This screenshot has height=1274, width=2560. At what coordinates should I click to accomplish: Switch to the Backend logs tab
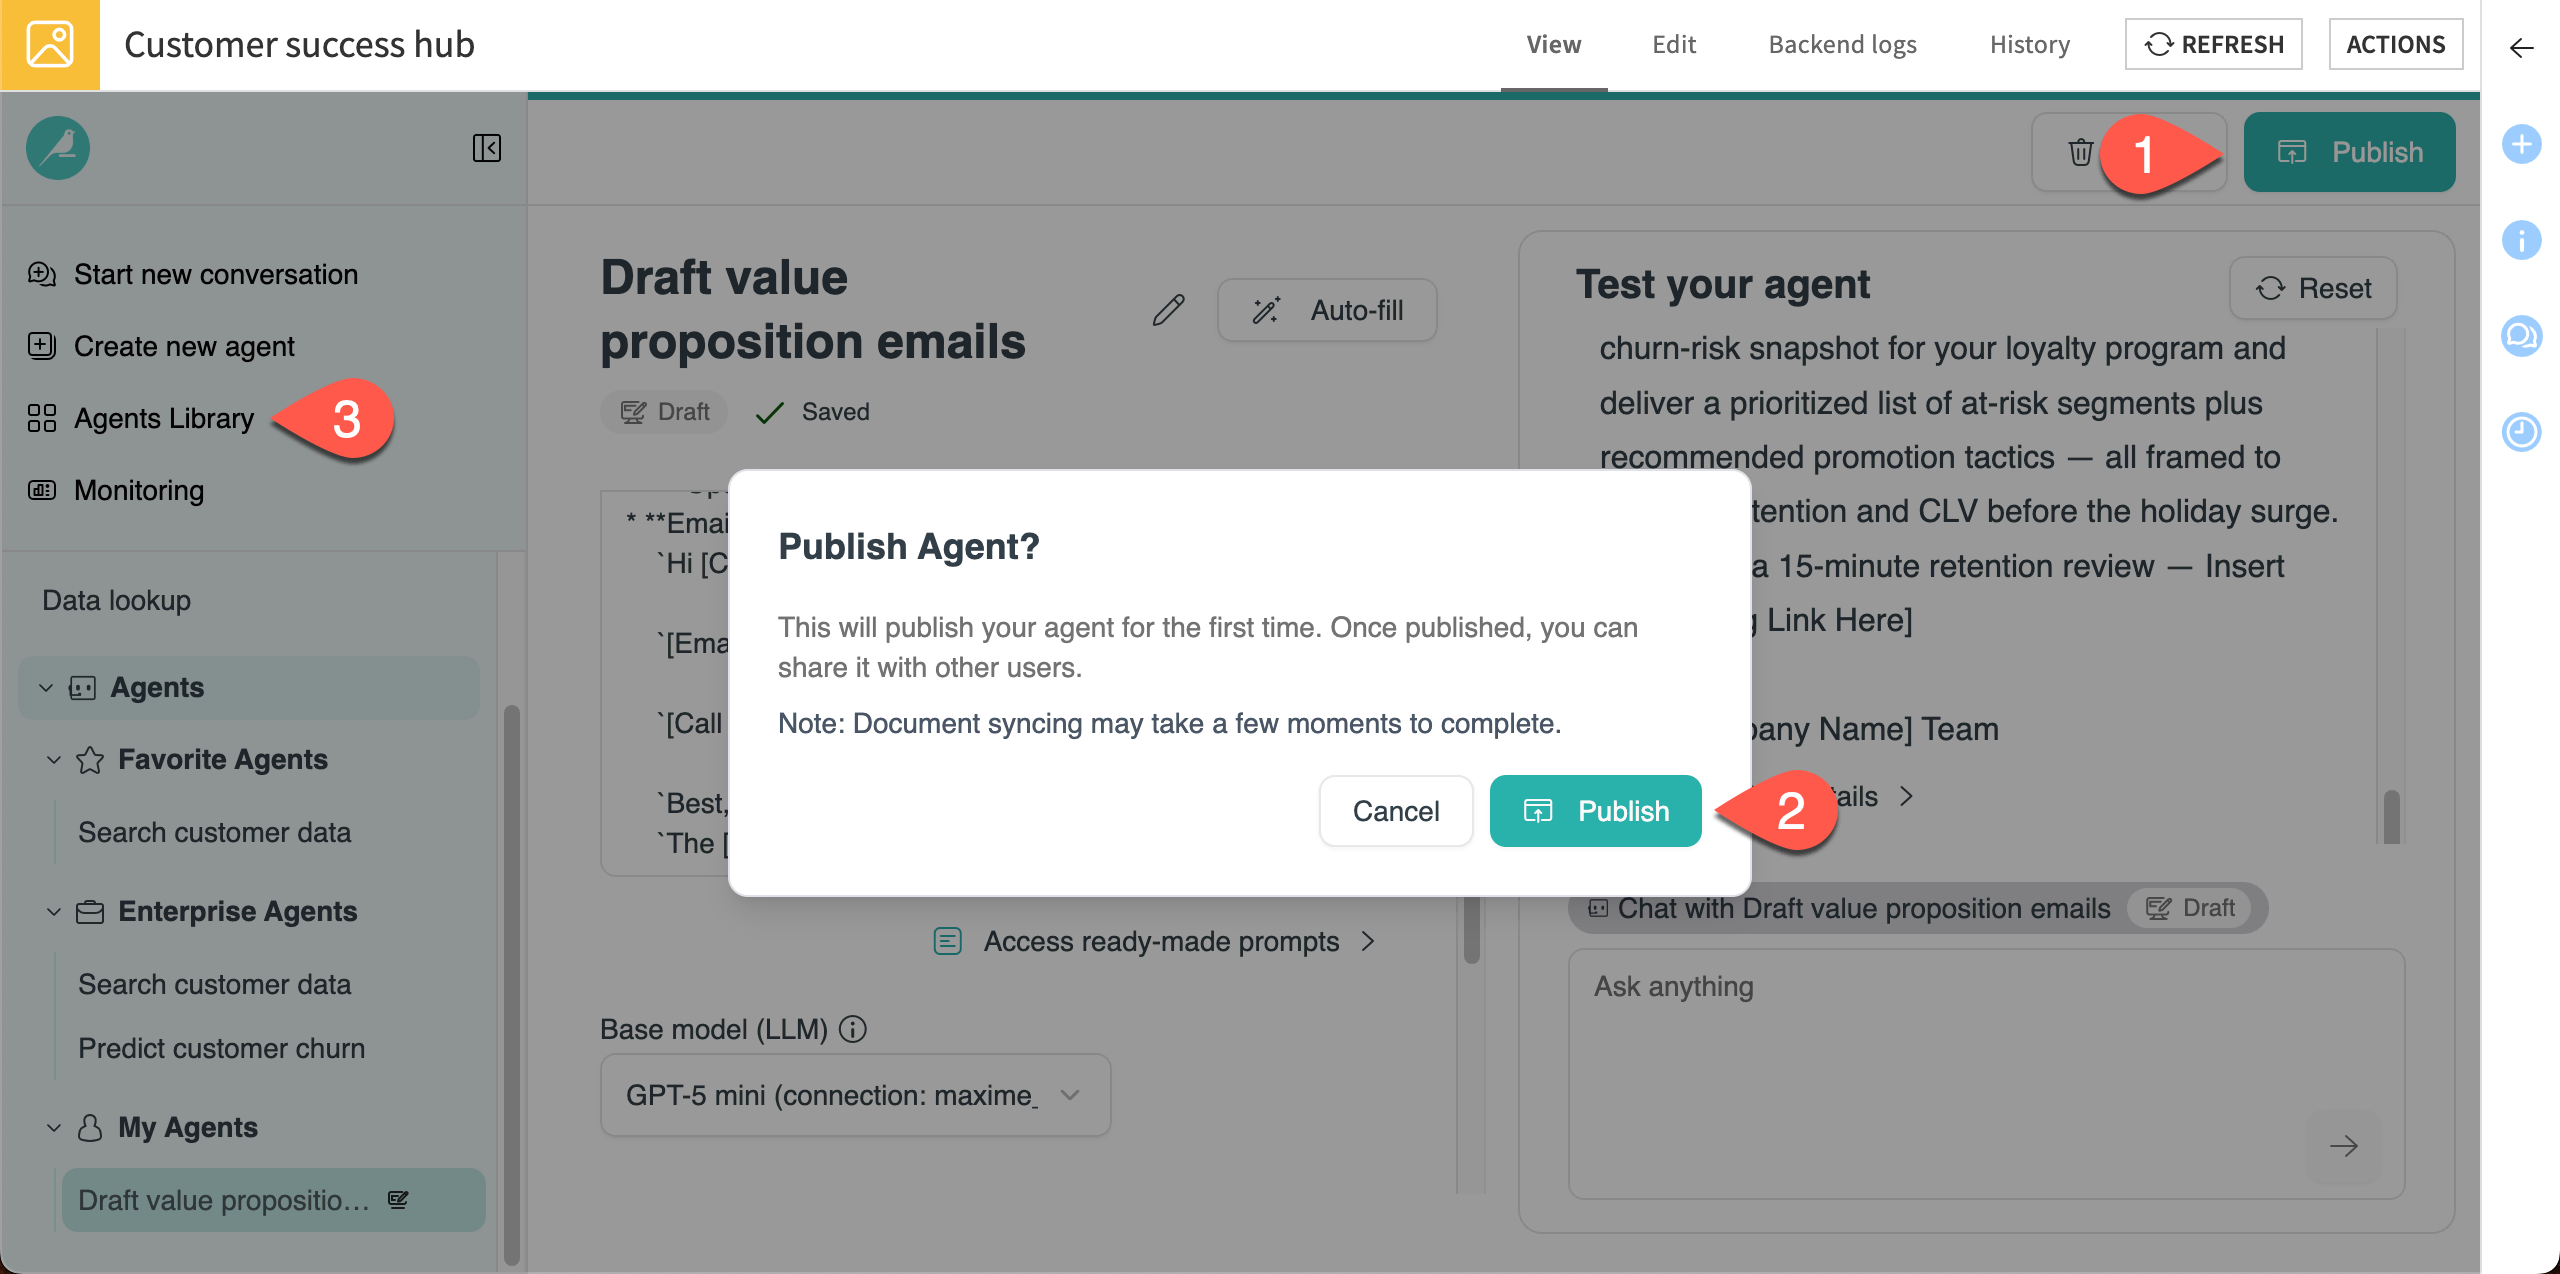(x=1842, y=45)
